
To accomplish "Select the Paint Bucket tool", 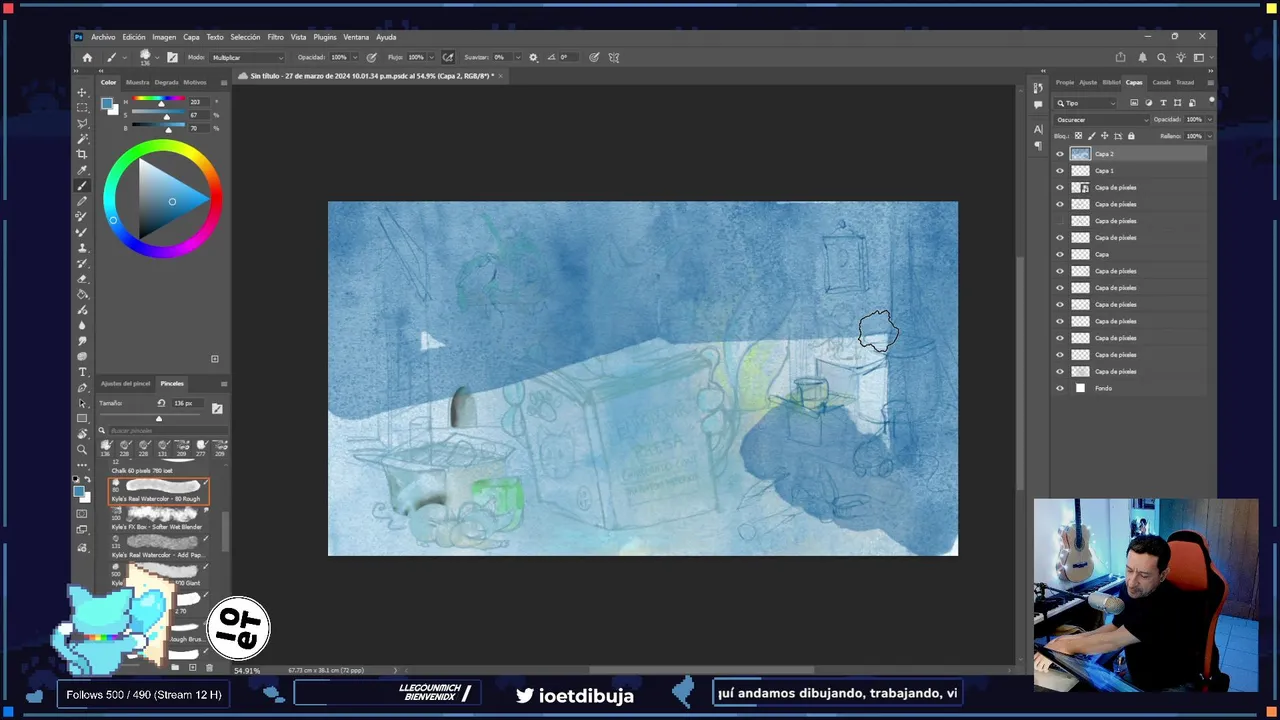I will (82, 294).
